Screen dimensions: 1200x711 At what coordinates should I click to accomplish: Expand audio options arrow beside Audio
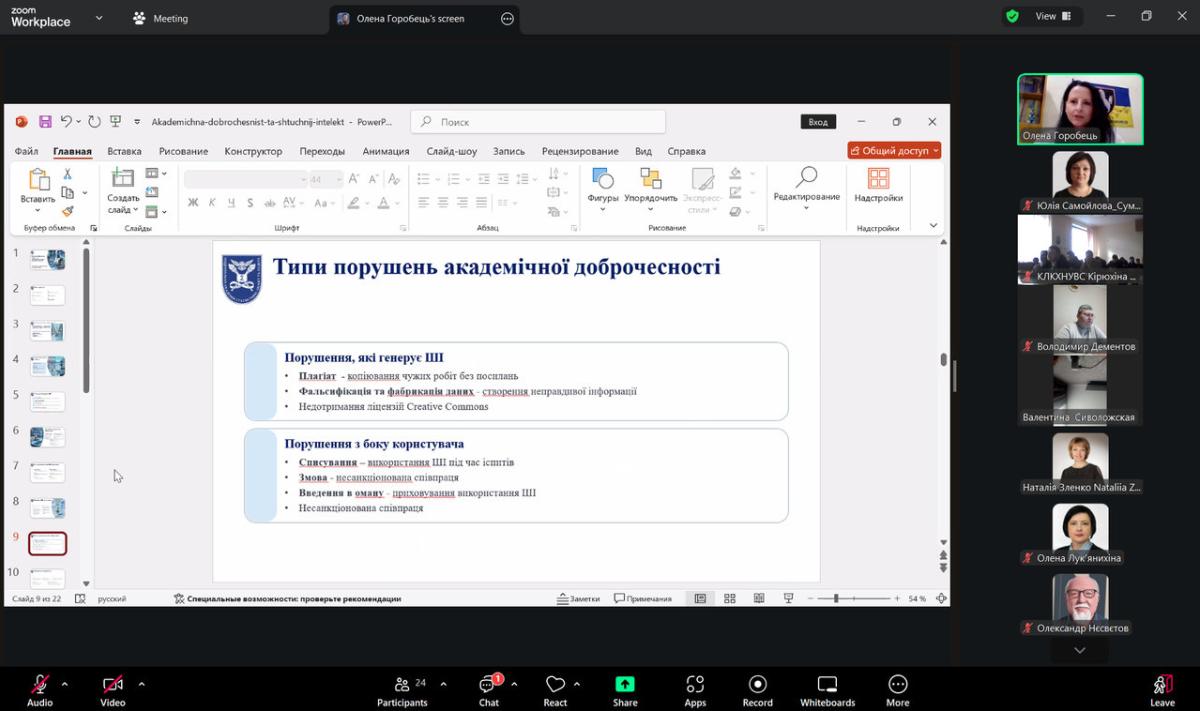(x=65, y=684)
